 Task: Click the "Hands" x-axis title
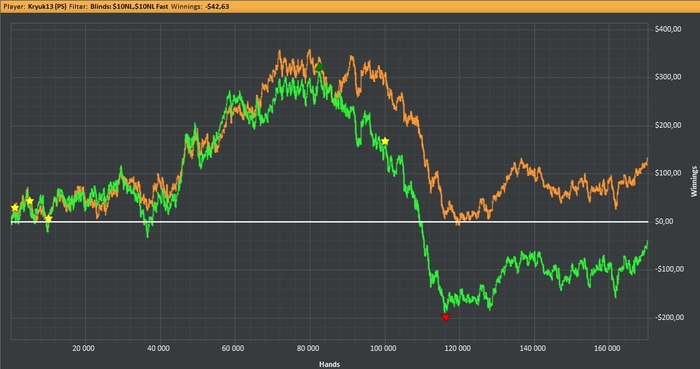[x=329, y=364]
